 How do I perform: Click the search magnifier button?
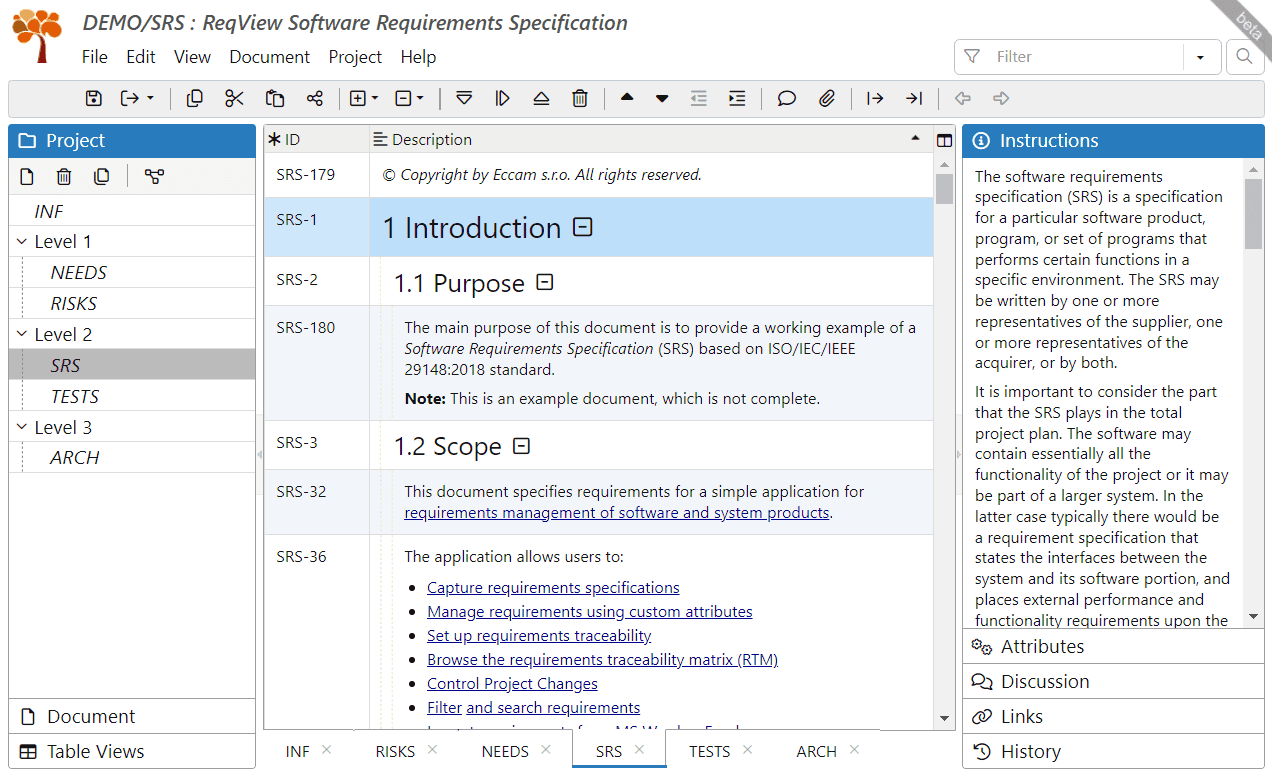(x=1244, y=57)
